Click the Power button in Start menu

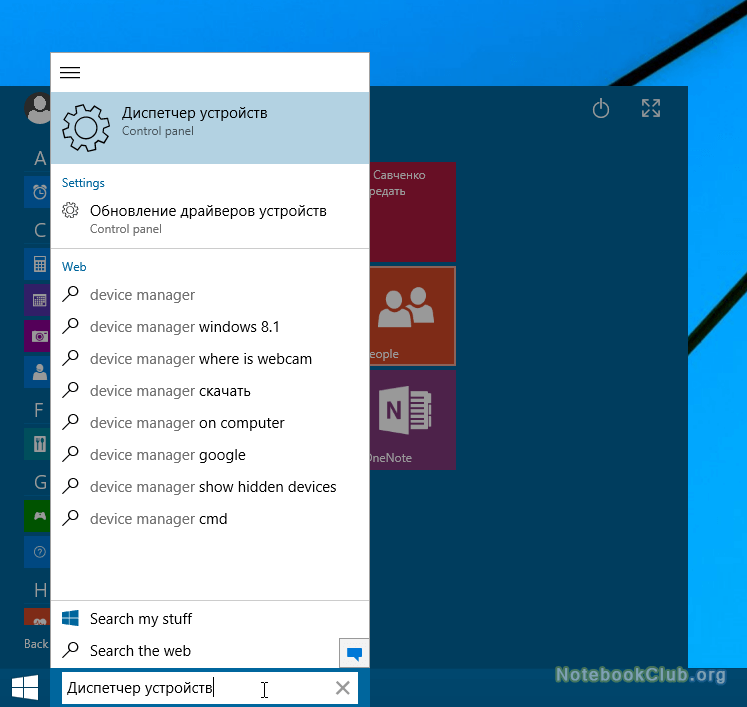click(x=601, y=108)
